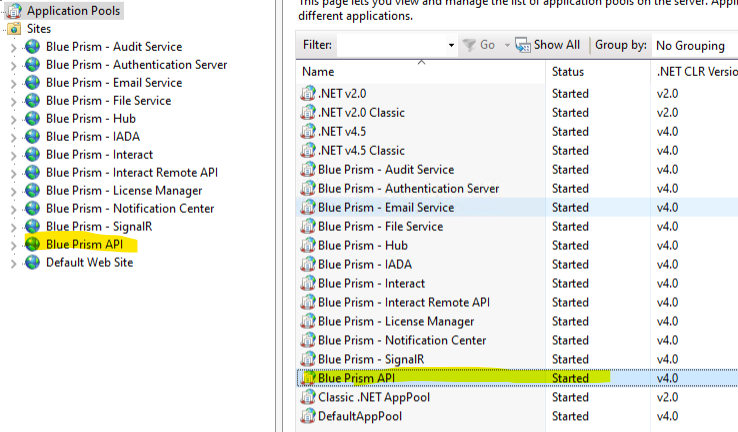738x432 pixels.
Task: Expand Blue Prism - Email Service tree node
Action: pos(14,83)
